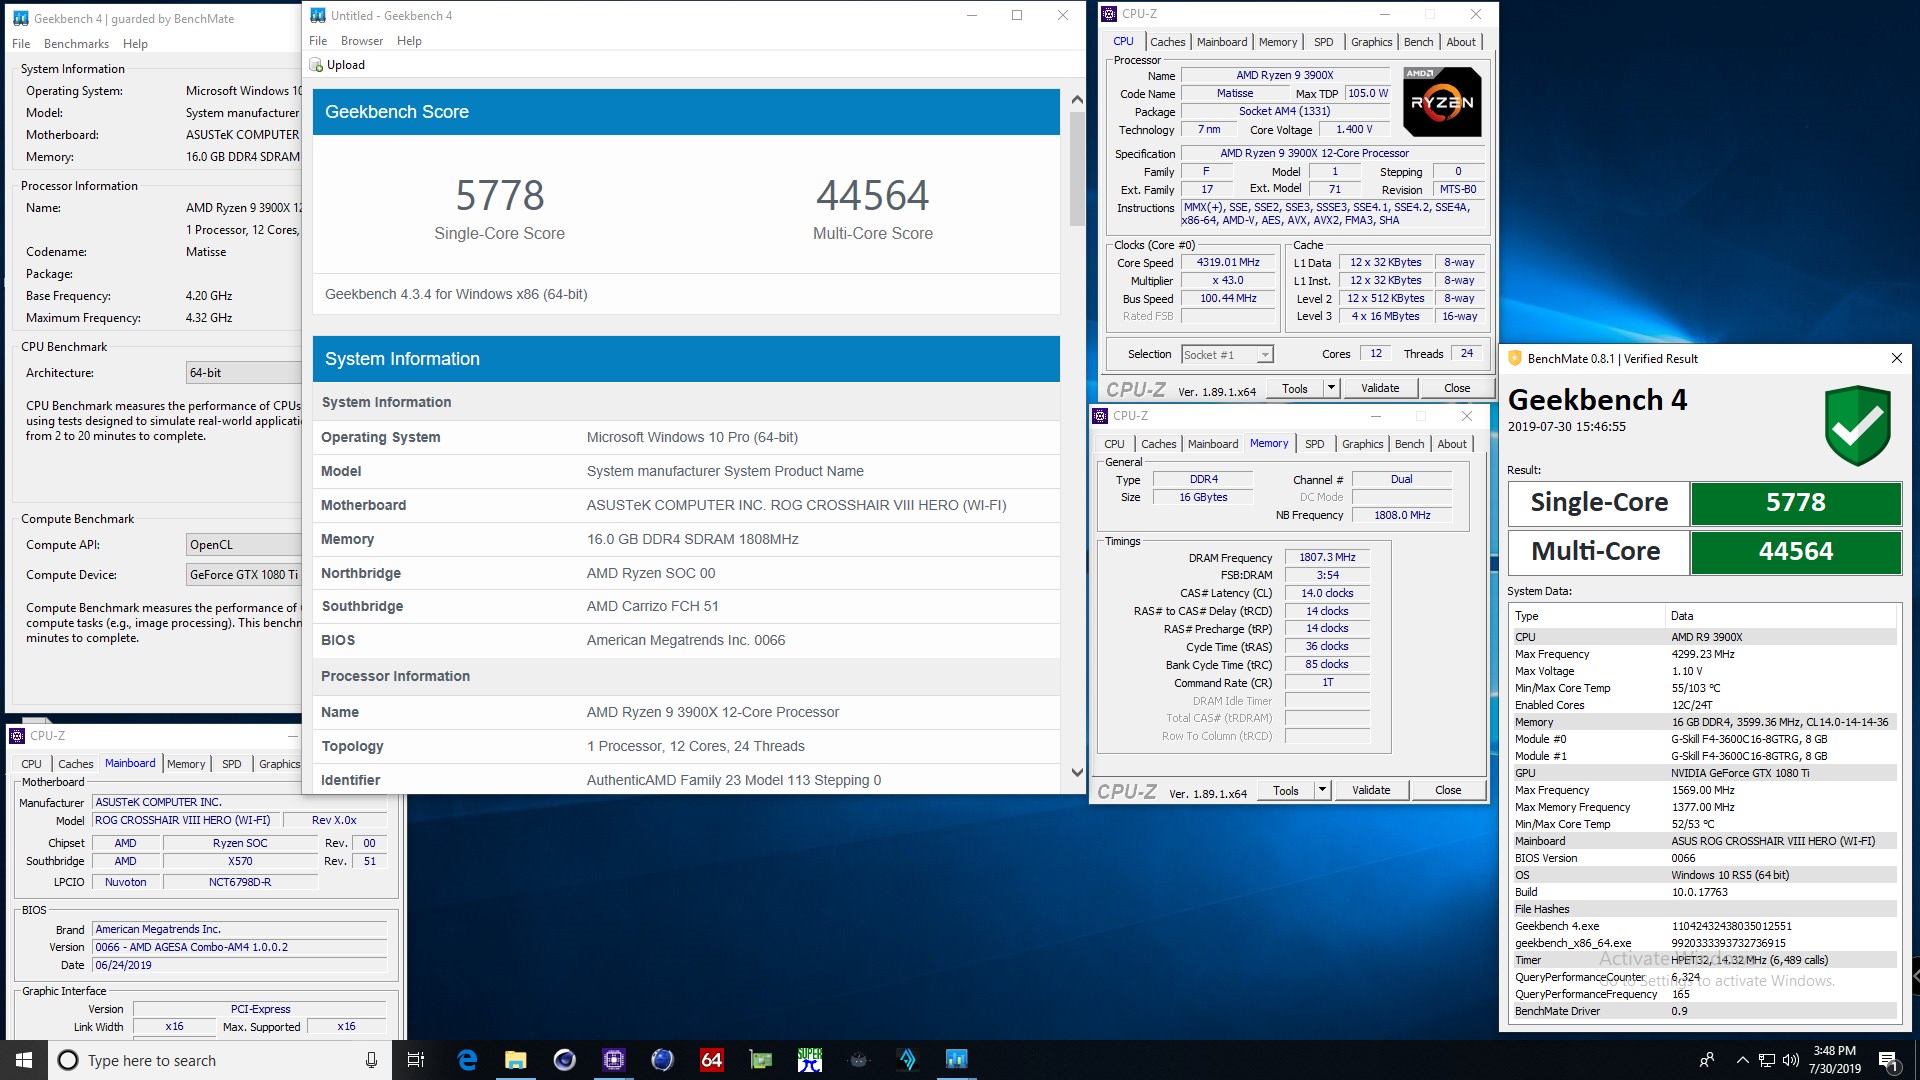
Task: Switch to the Caches tab in the CPU-Z processor window
Action: 1167,42
